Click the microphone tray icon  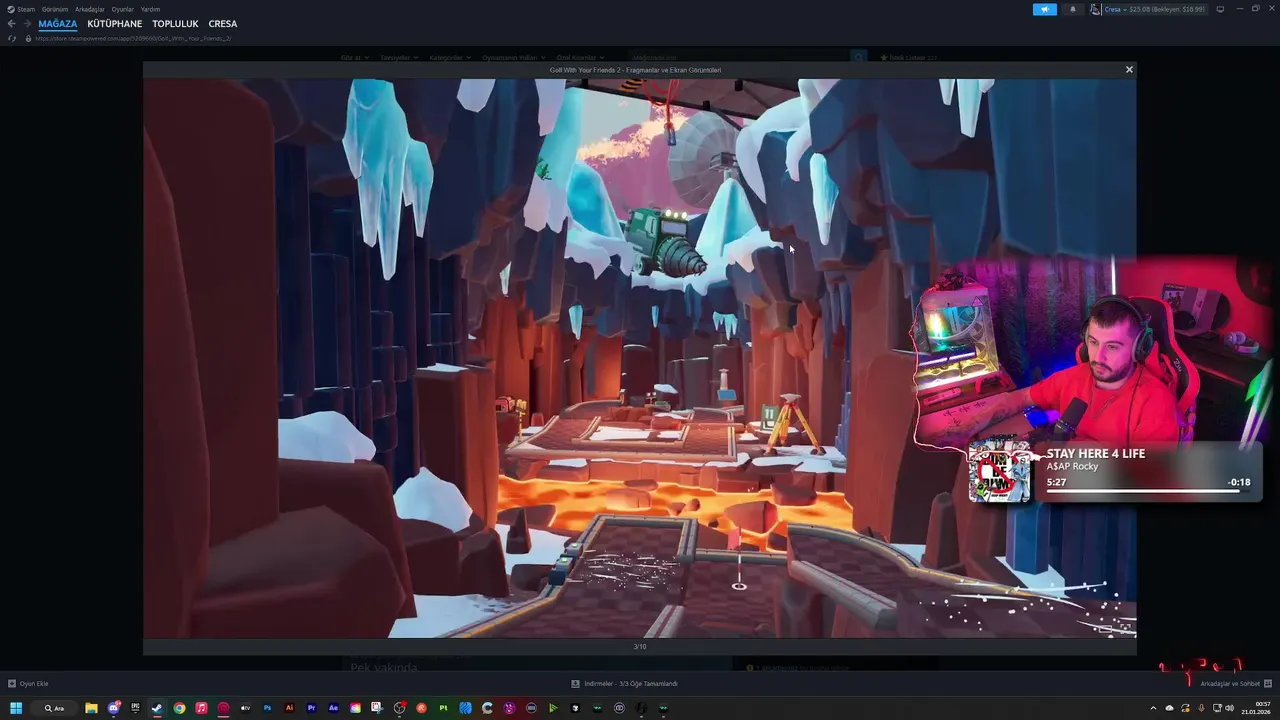(1201, 708)
